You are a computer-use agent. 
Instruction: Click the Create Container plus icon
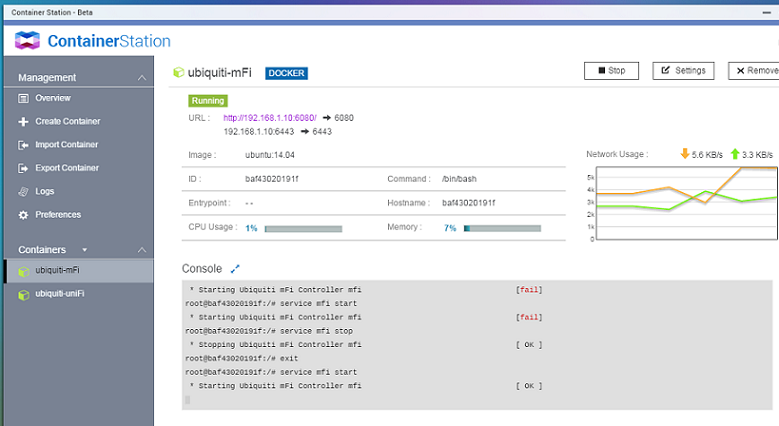(x=23, y=121)
